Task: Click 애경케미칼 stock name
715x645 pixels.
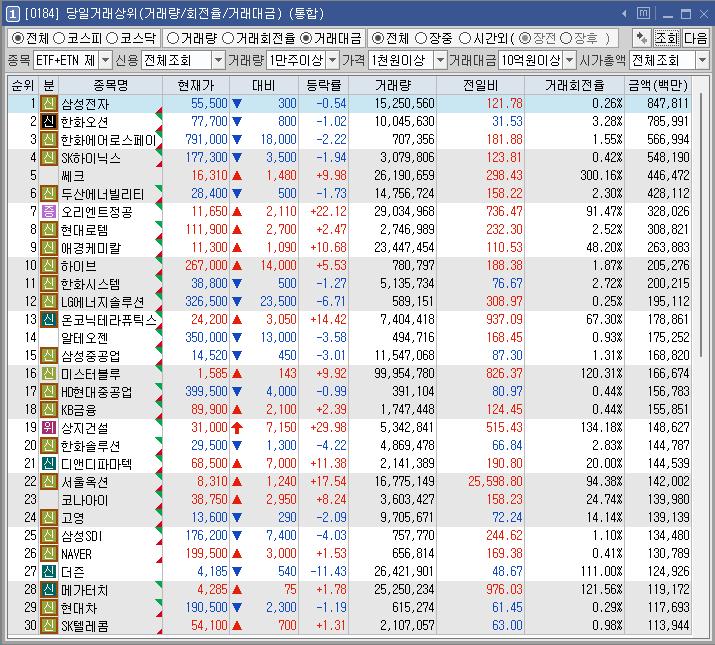Action: (x=91, y=248)
